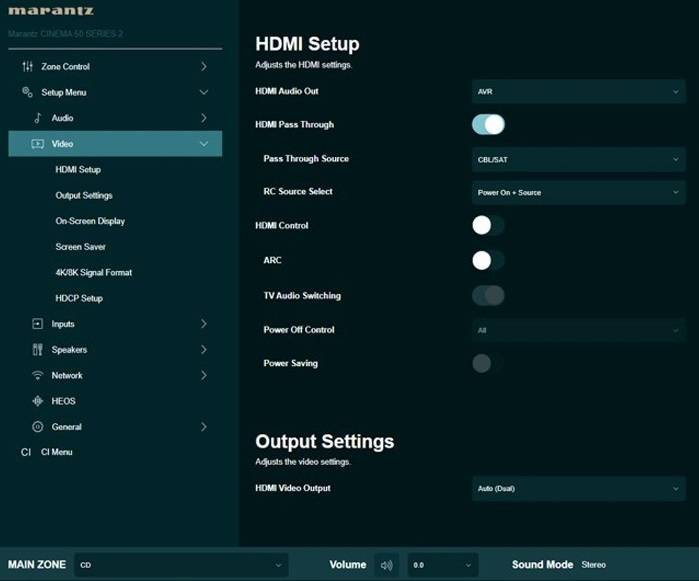The height and width of the screenshot is (581, 699).
Task: Click the HDMI Setup heading
Action: (307, 44)
